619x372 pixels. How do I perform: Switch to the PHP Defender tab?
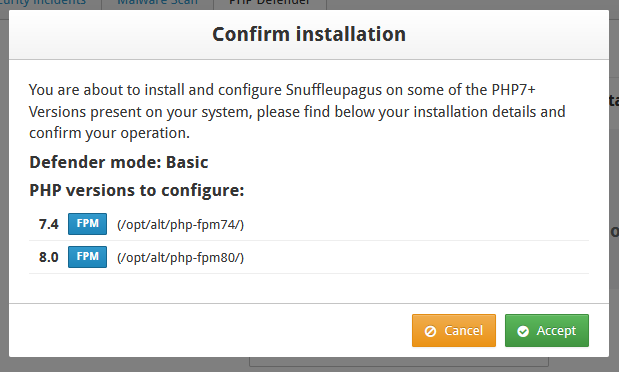point(270,3)
